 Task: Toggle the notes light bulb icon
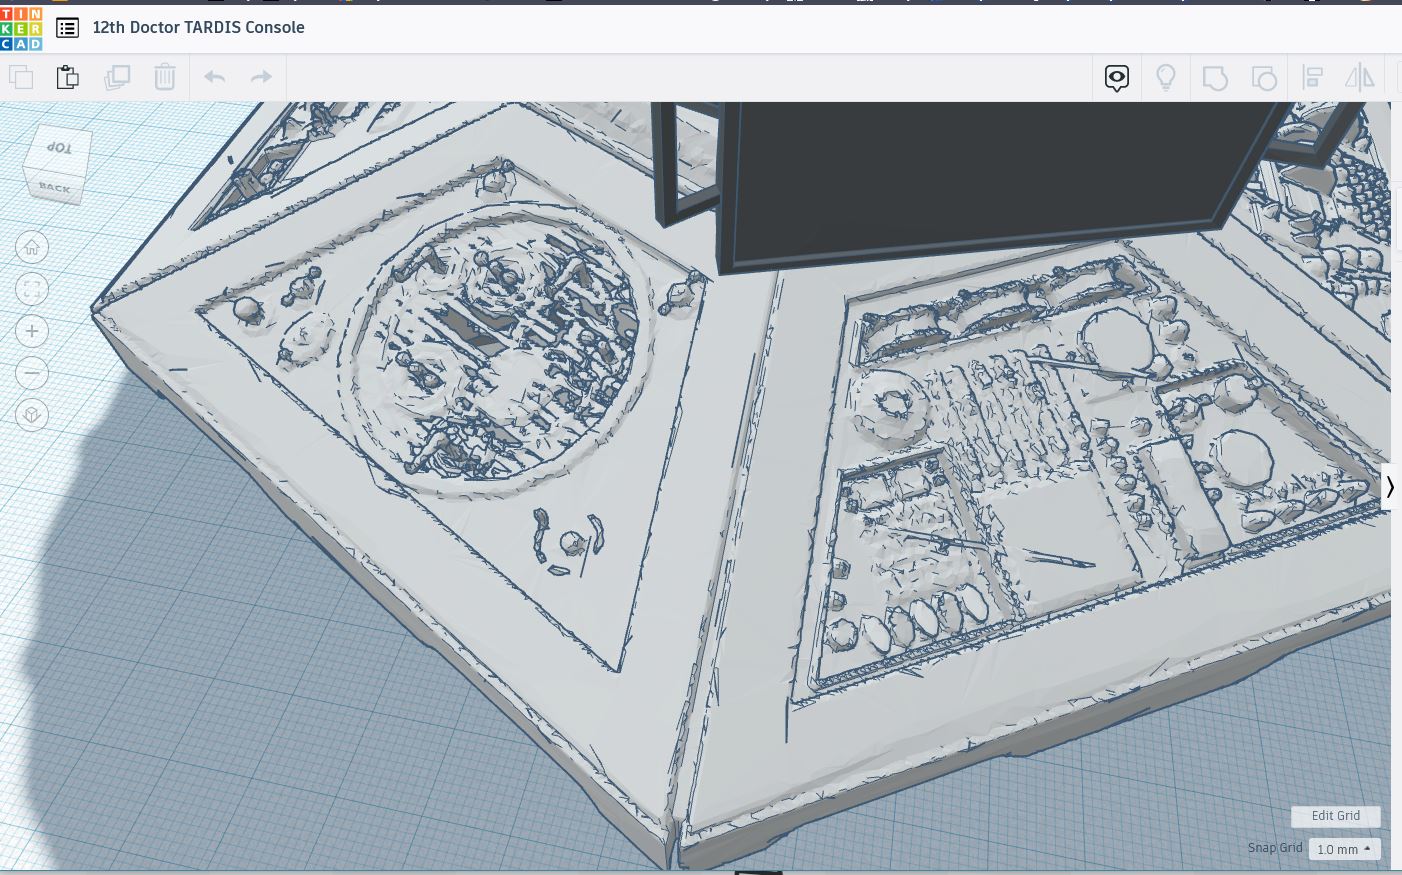1166,78
